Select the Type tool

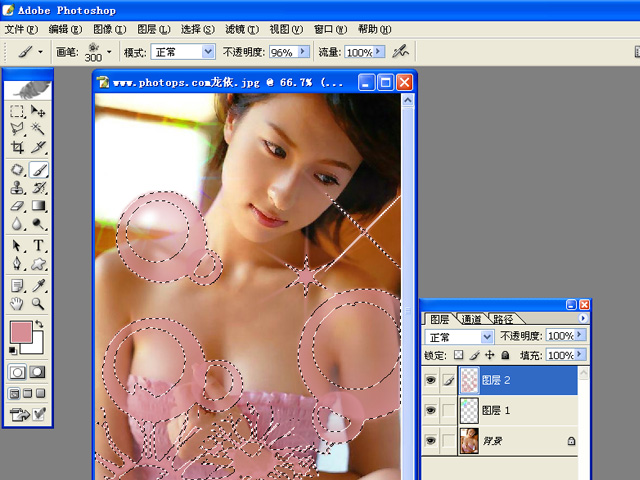coord(39,245)
